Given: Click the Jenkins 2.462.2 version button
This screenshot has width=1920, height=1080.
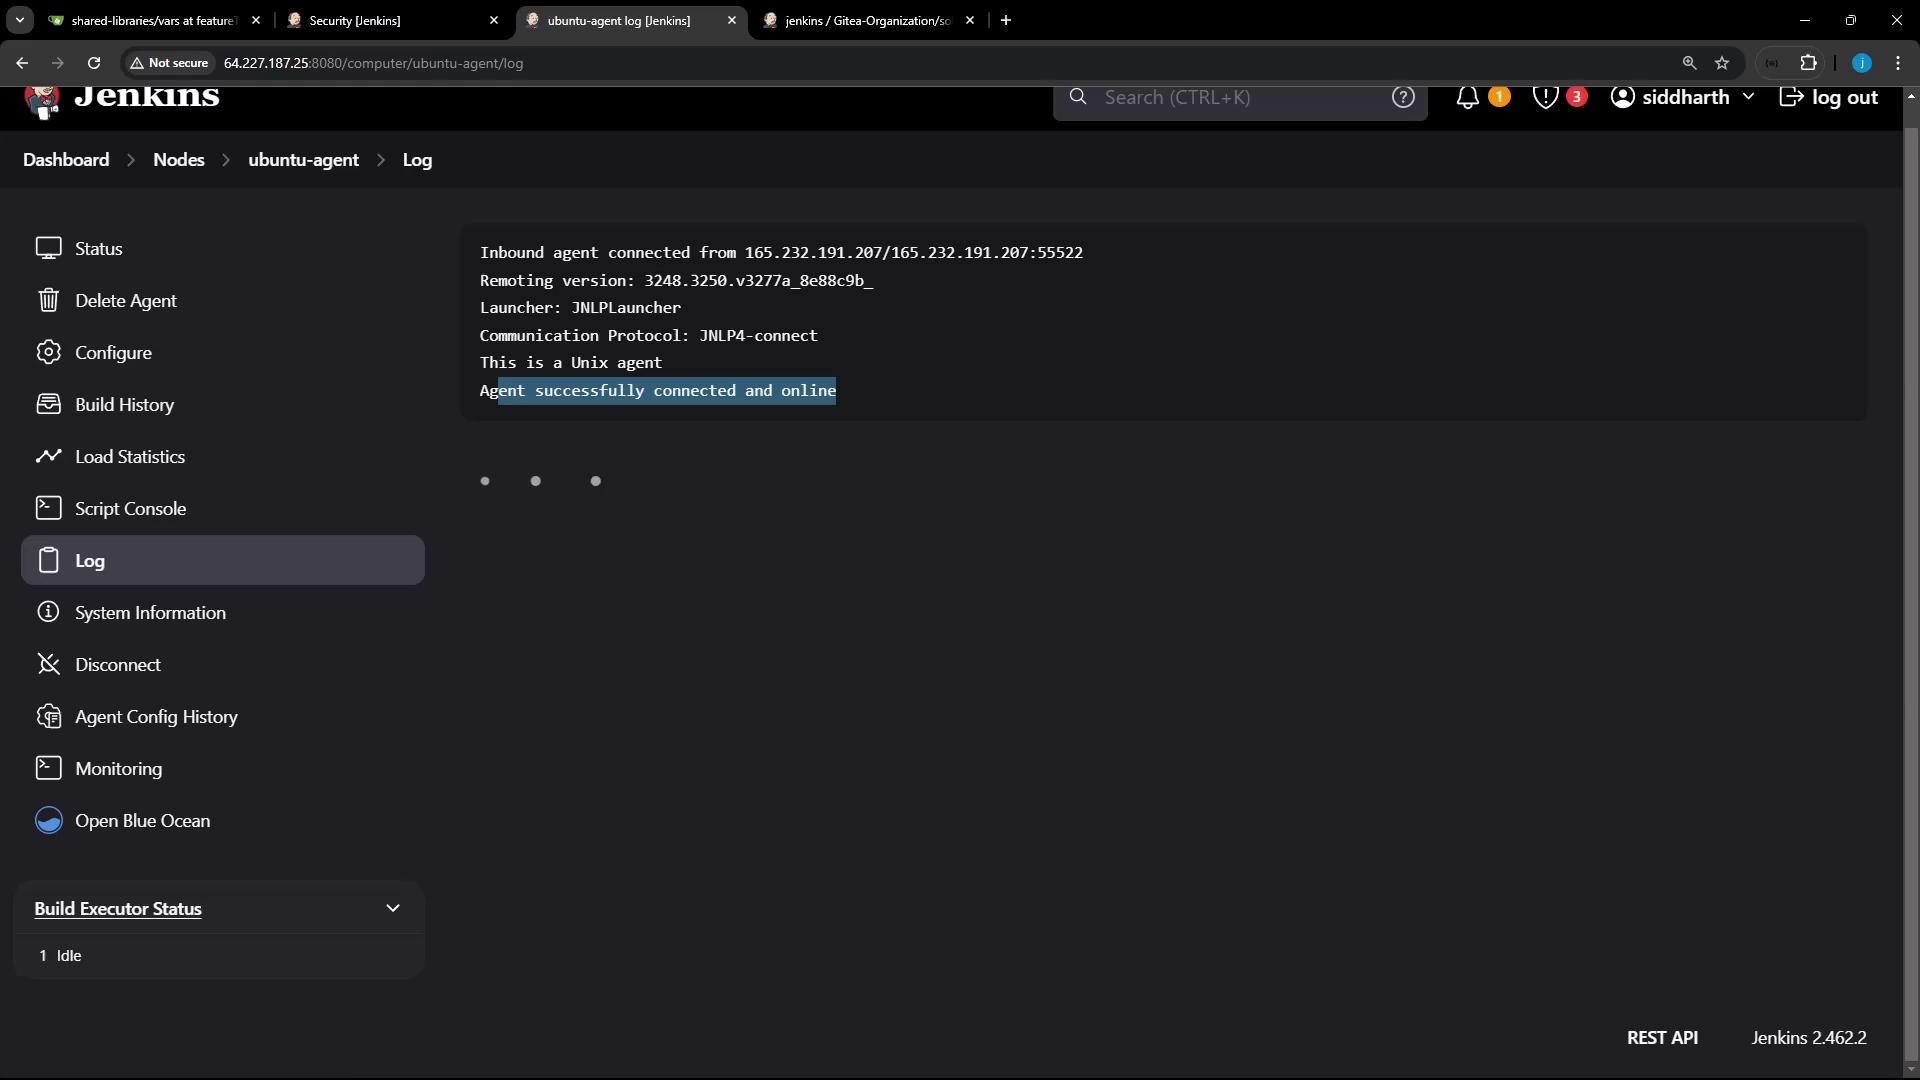Looking at the screenshot, I should tap(1809, 1037).
